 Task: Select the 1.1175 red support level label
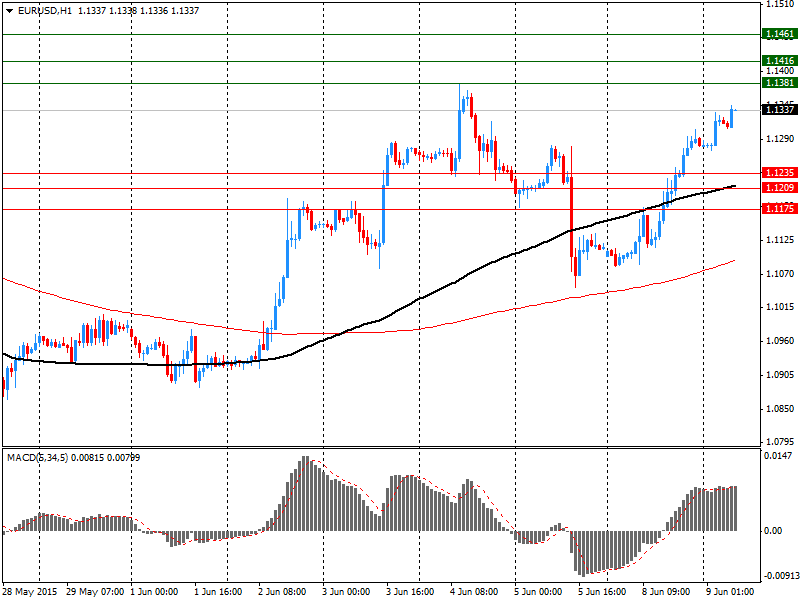pos(780,209)
